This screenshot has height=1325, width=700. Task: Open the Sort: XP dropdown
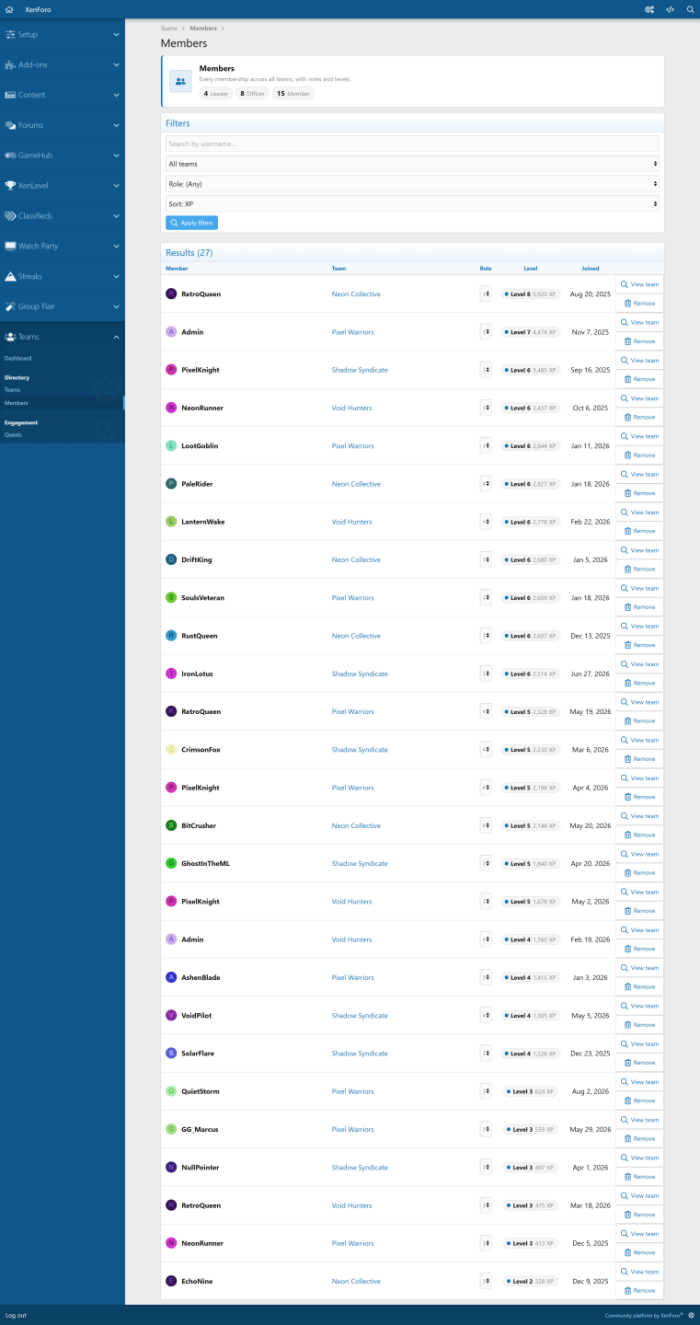[x=412, y=204]
